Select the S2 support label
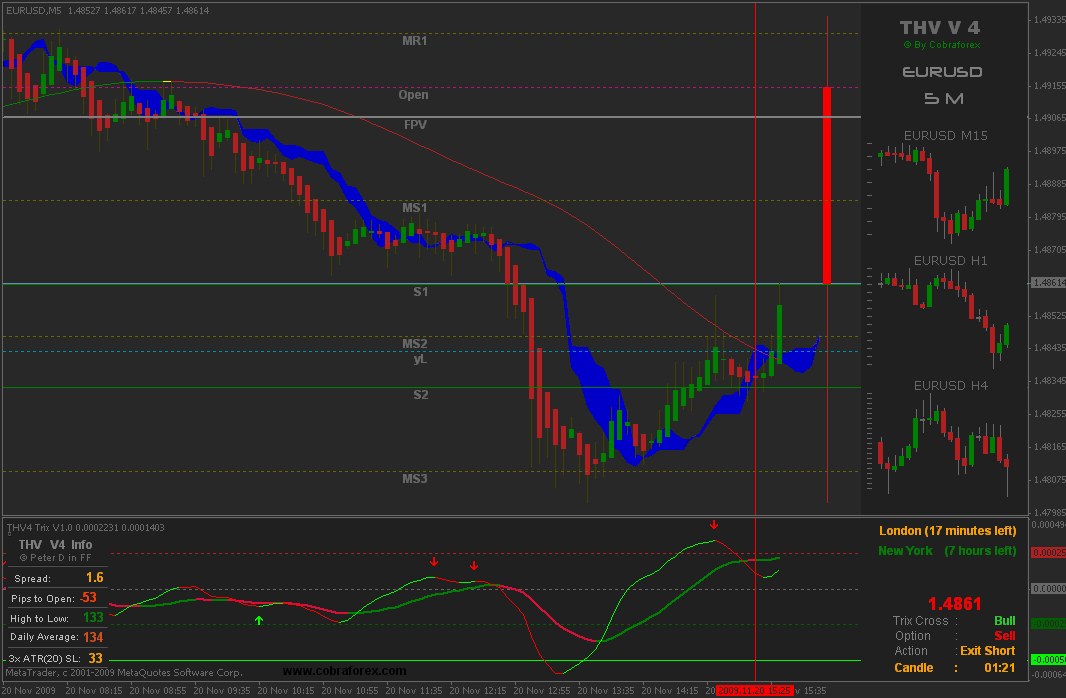The height and width of the screenshot is (698, 1066). click(421, 395)
